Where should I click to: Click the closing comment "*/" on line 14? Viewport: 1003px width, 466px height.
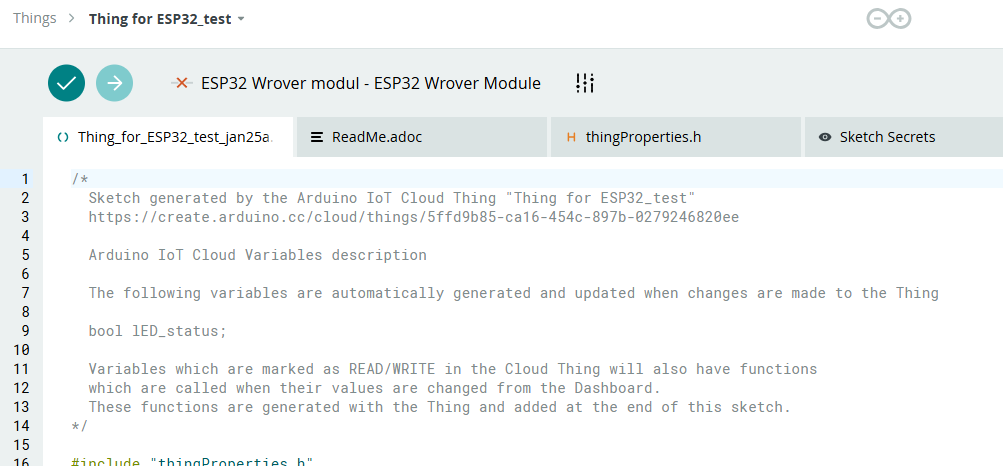click(80, 426)
